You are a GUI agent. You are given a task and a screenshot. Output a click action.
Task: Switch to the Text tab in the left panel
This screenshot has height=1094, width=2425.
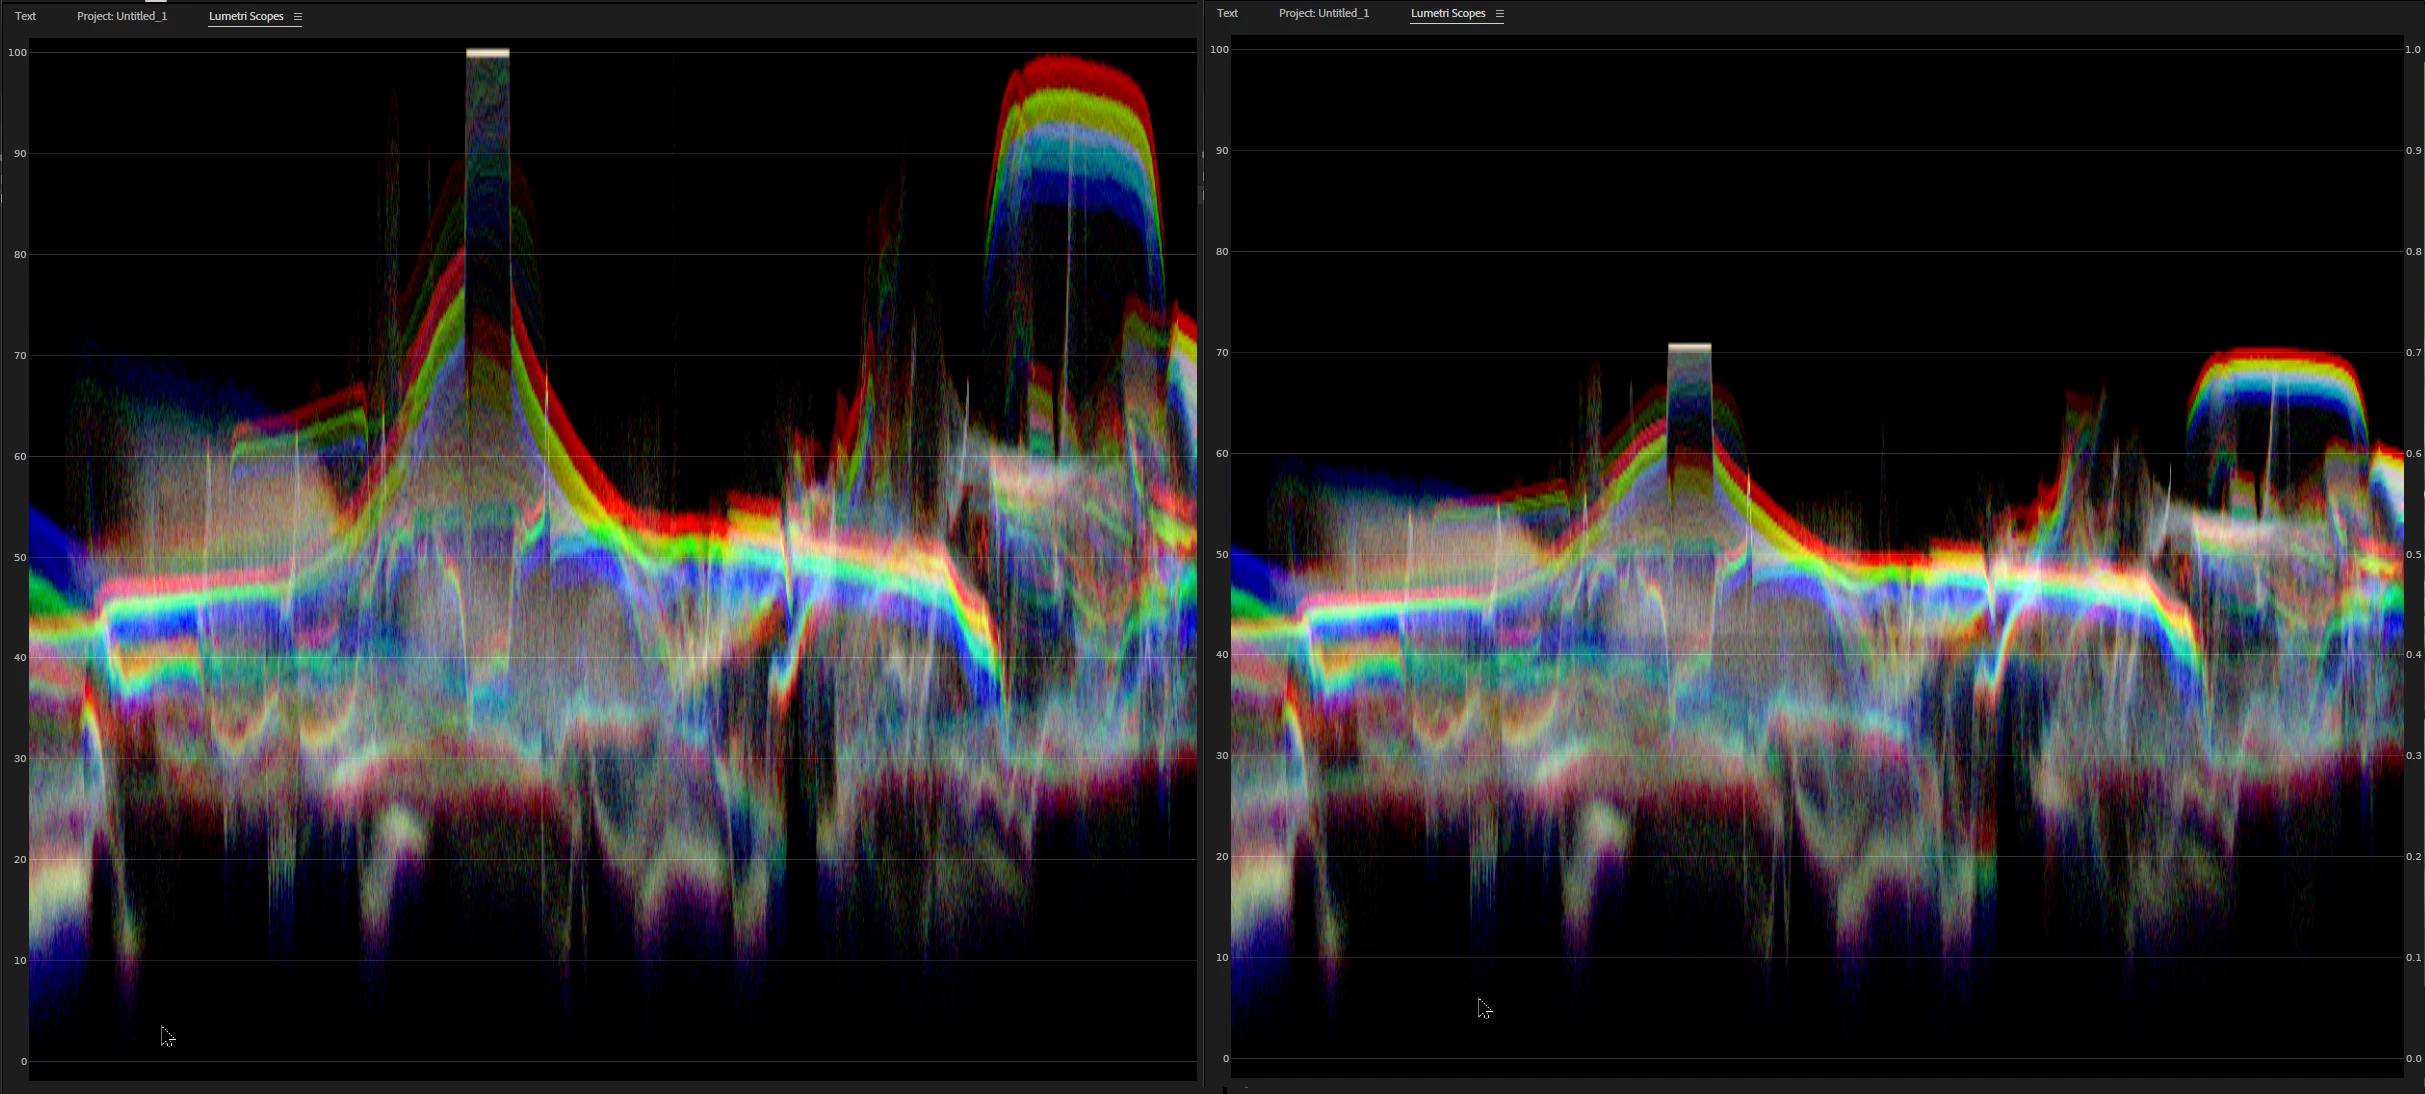click(25, 16)
